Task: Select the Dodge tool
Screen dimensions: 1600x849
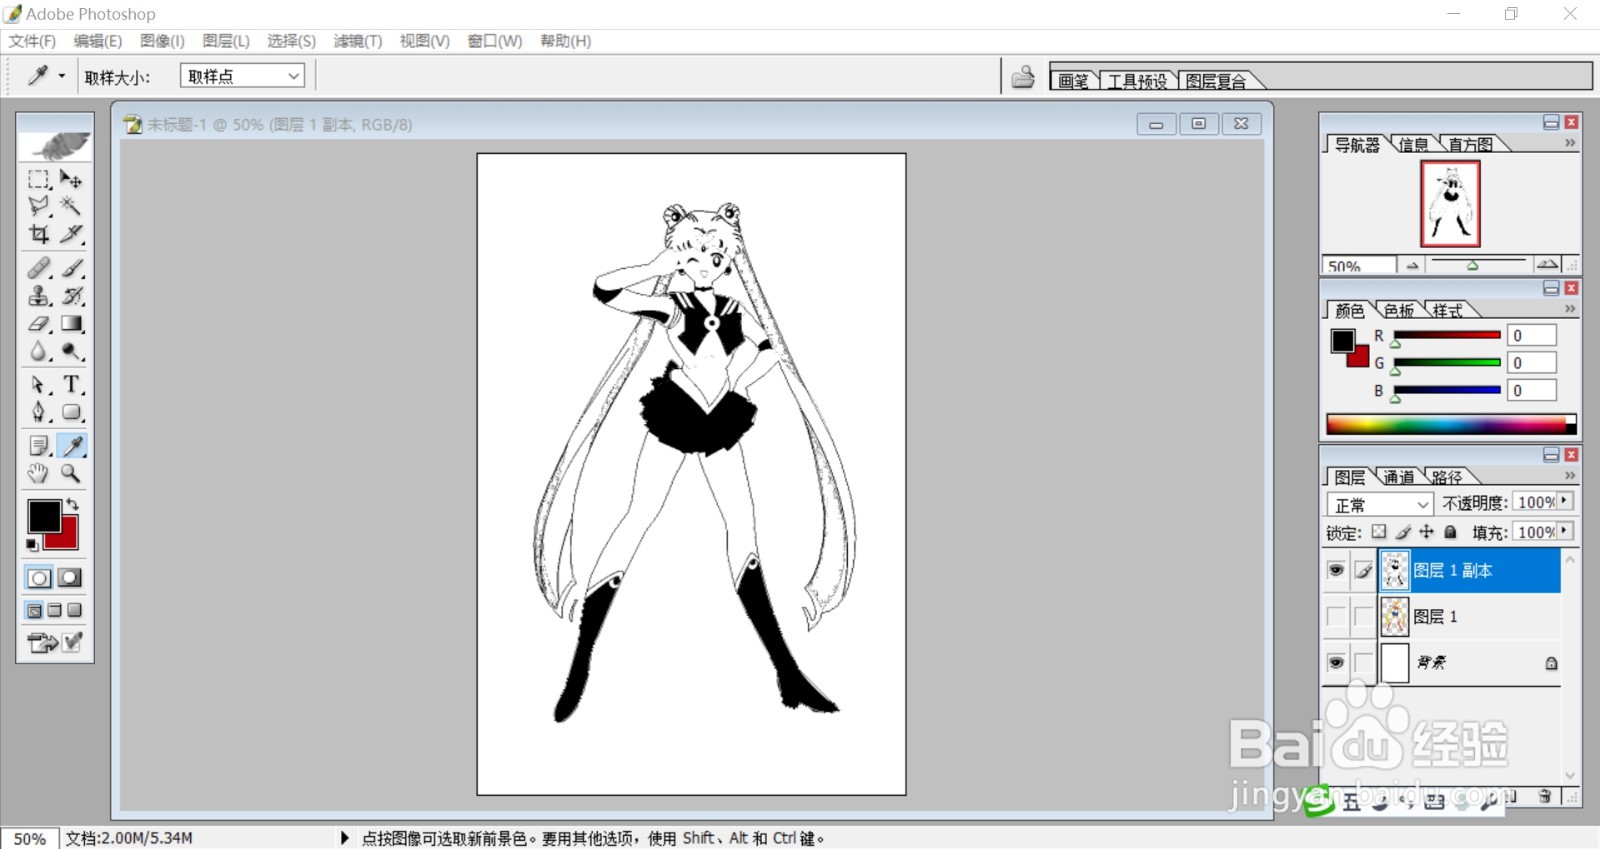Action: click(x=71, y=351)
